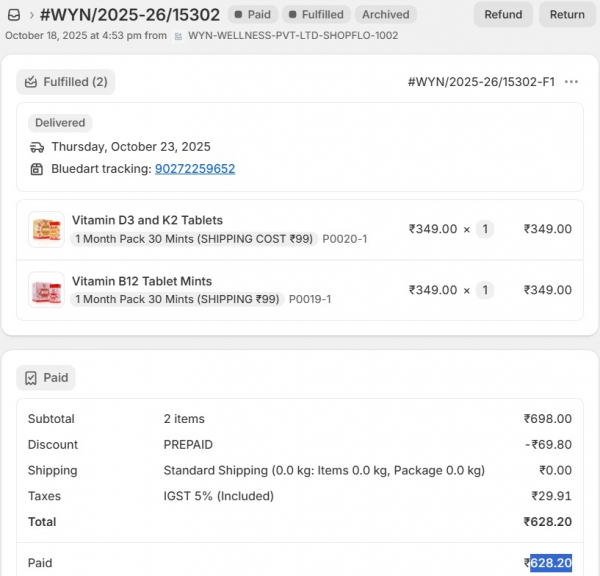The width and height of the screenshot is (600, 576).
Task: Click the orders inbox icon in breadcrumb
Action: coord(13,14)
